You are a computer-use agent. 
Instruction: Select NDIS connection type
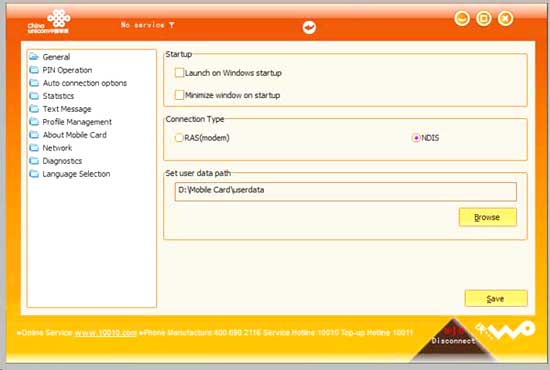pyautogui.click(x=416, y=138)
